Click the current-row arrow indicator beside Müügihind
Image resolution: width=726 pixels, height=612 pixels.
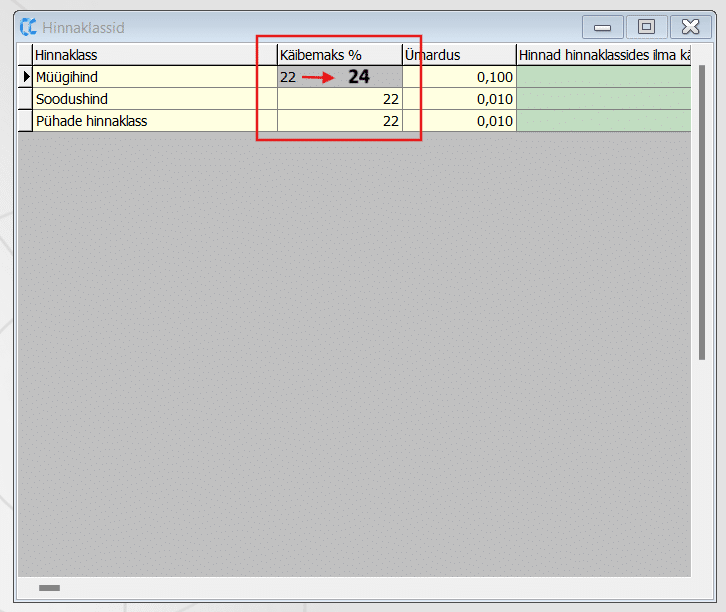click(x=26, y=76)
